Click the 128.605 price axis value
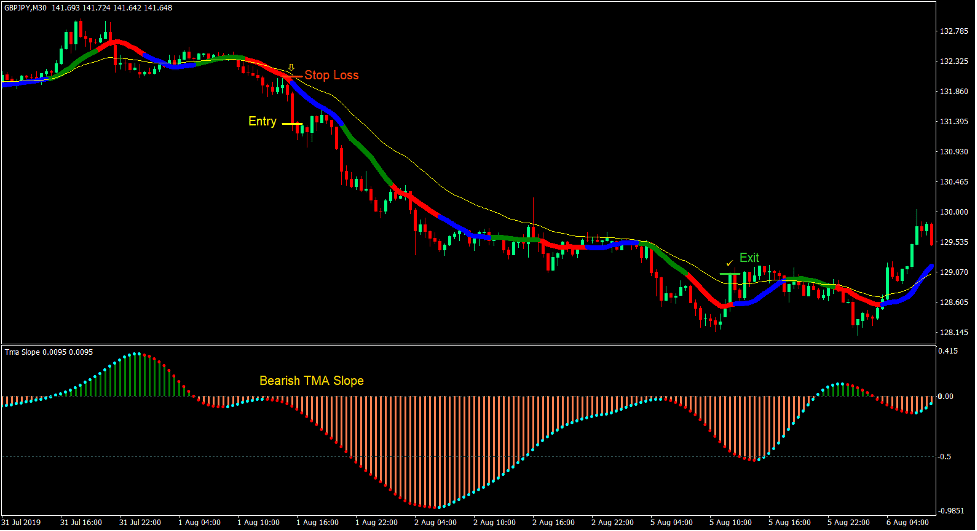 point(953,302)
